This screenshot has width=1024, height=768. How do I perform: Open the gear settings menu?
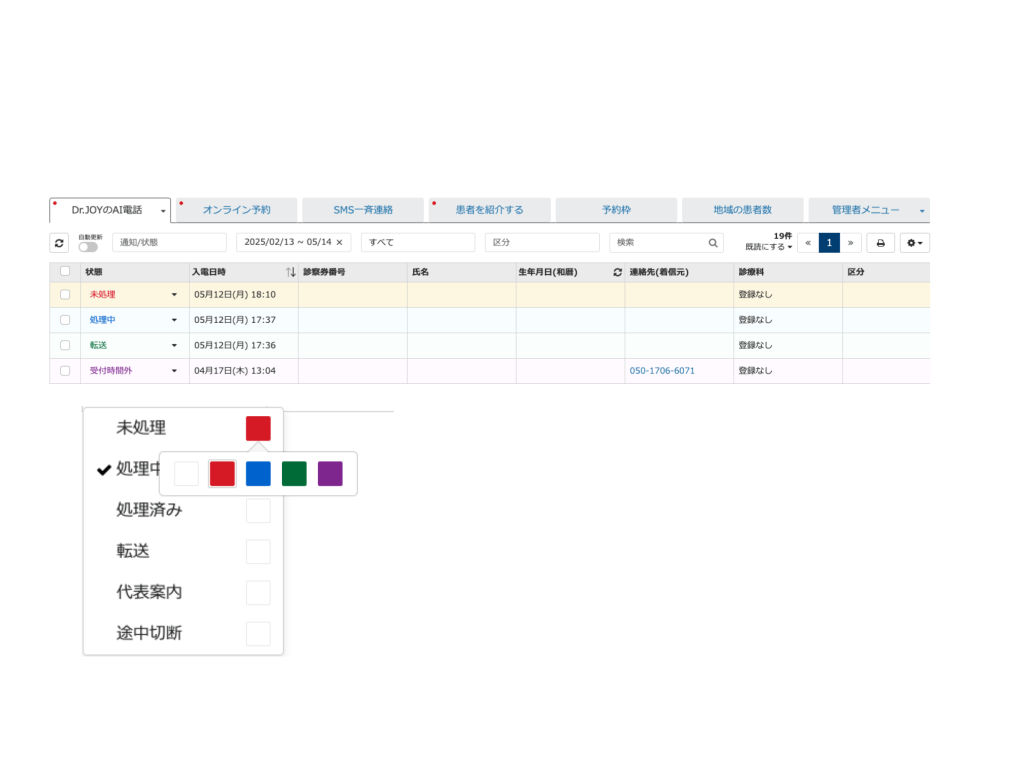(x=914, y=243)
